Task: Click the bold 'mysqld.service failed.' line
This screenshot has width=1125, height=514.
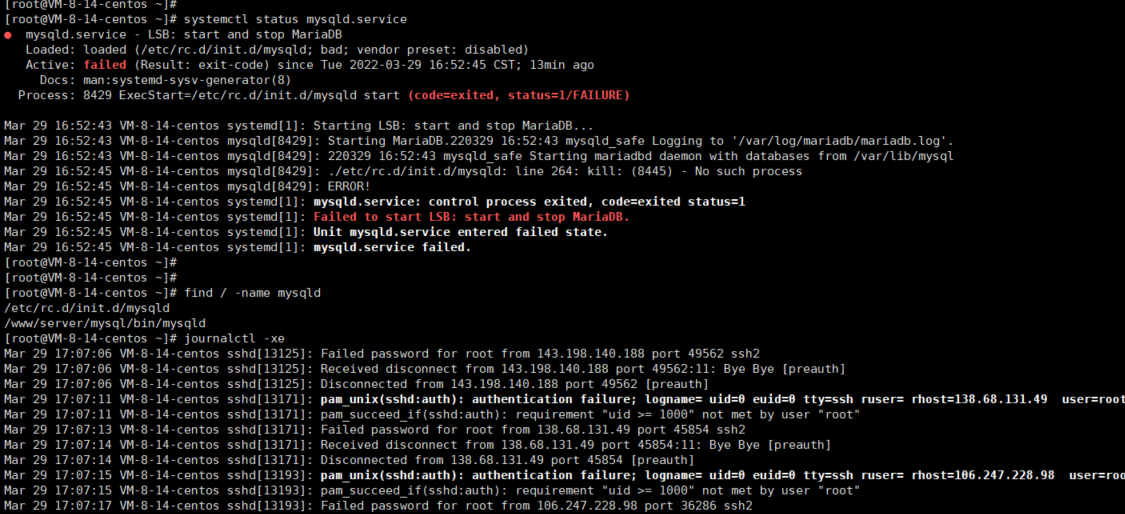Action: (392, 247)
